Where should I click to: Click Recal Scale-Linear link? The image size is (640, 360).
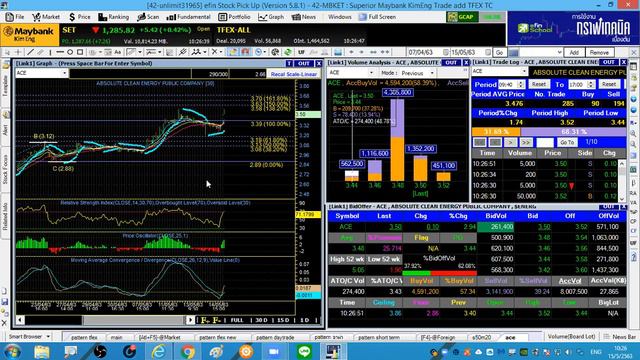pyautogui.click(x=294, y=74)
